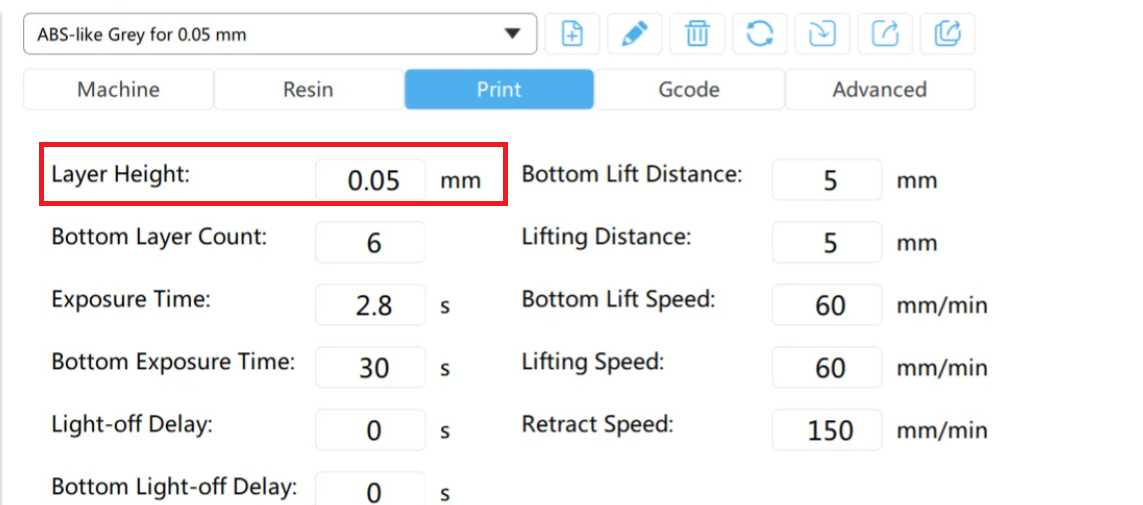The image size is (1143, 505).
Task: Switch to the Machine tab
Action: (x=118, y=90)
